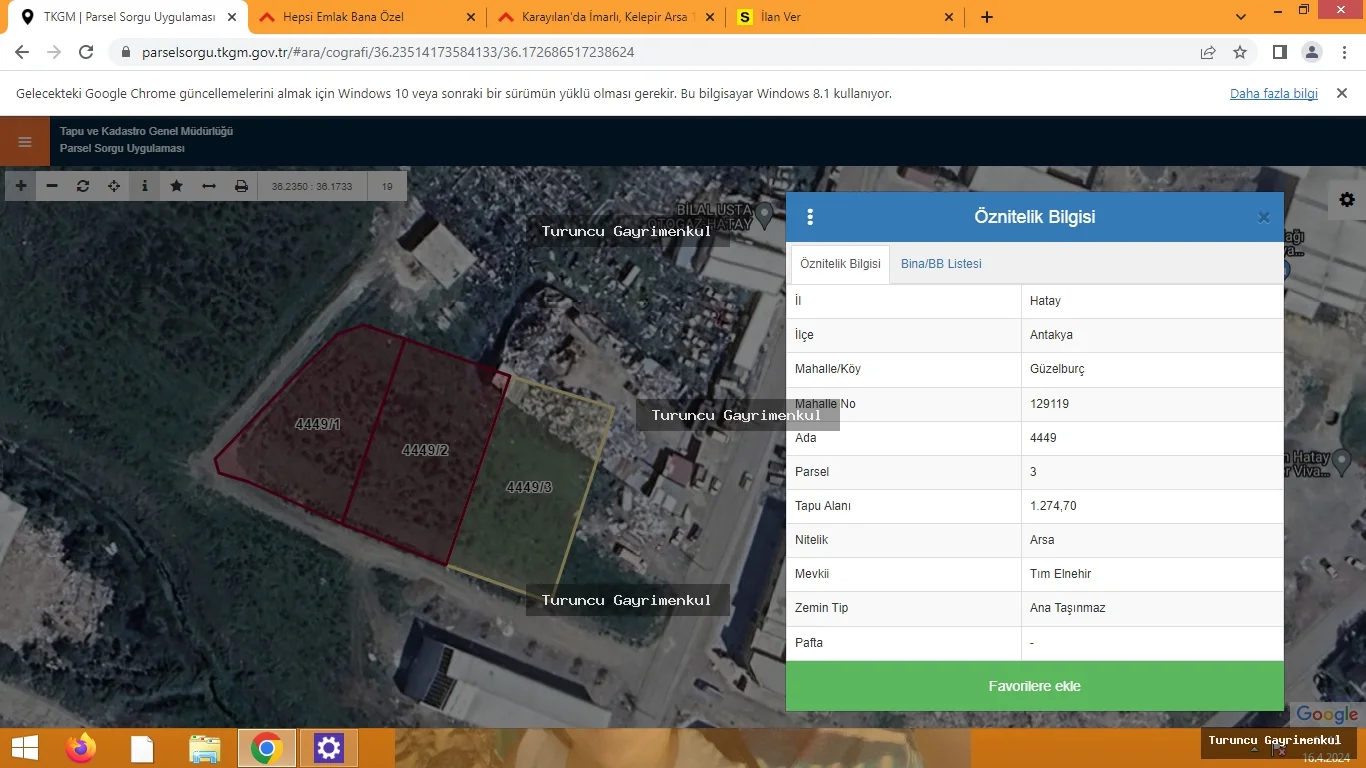Choose the measure distance arrow tool

coord(209,186)
